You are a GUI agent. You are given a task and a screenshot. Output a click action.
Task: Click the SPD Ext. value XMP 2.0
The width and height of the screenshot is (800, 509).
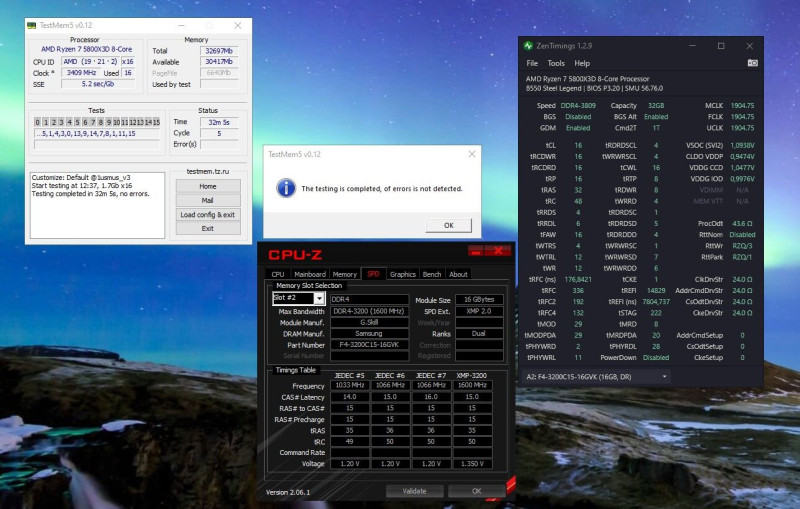[479, 311]
